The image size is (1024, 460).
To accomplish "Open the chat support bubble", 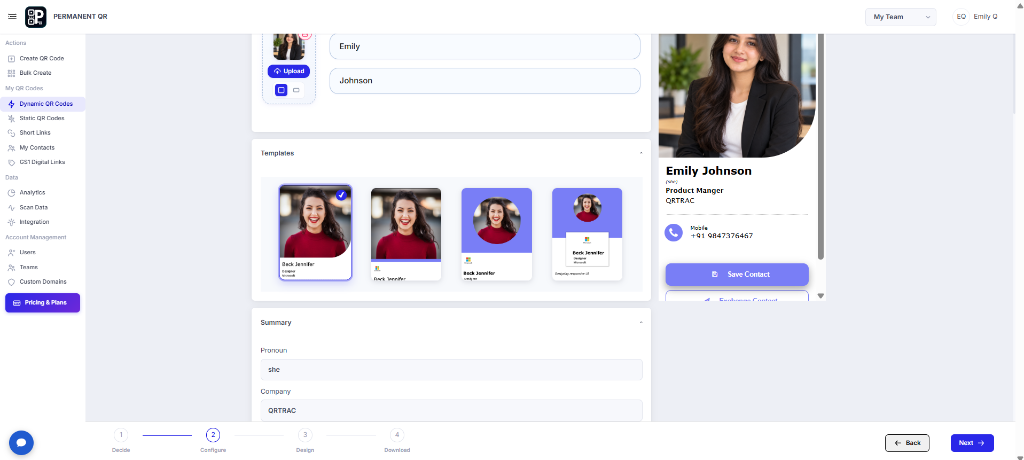I will pos(21,442).
